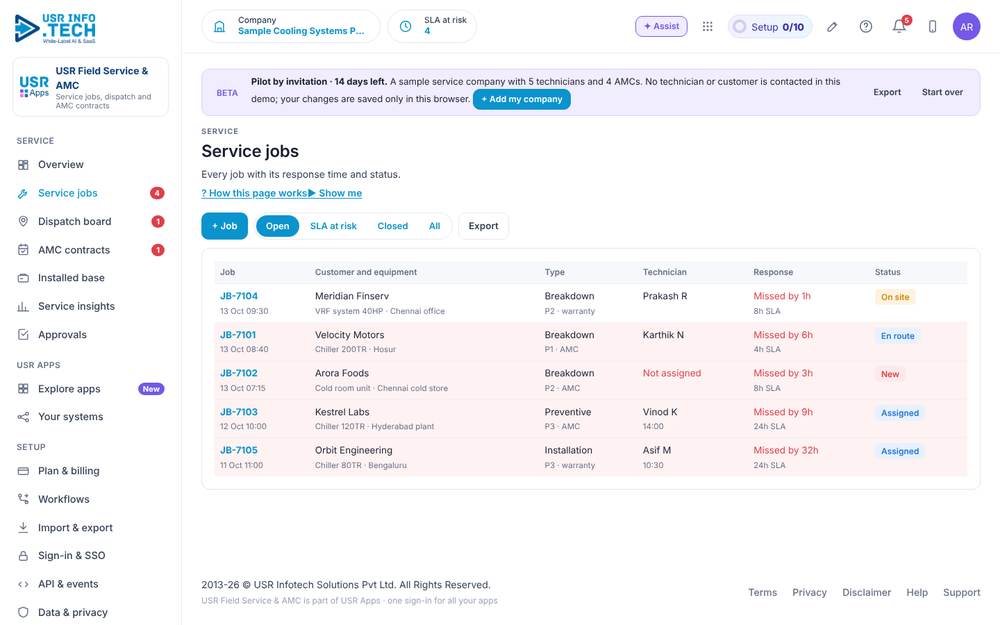Select the Closed filter tab
This screenshot has width=1000, height=625.
click(x=392, y=226)
